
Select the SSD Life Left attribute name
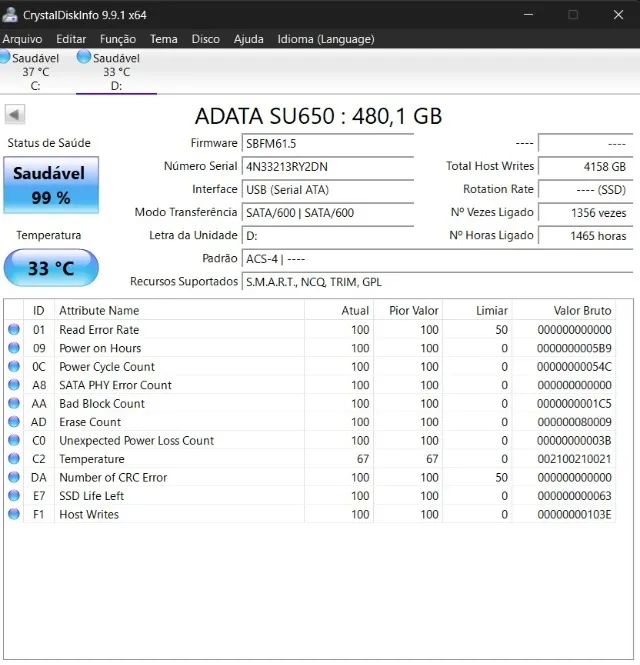92,496
